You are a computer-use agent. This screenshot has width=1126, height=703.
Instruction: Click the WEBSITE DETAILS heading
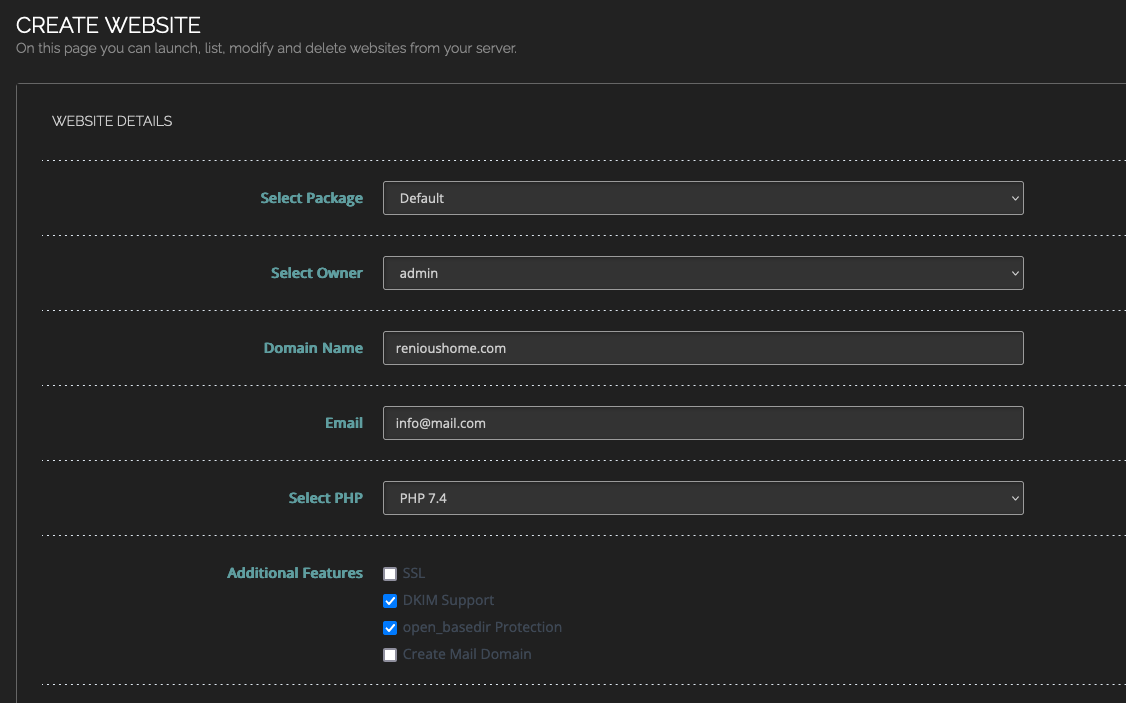pos(112,121)
